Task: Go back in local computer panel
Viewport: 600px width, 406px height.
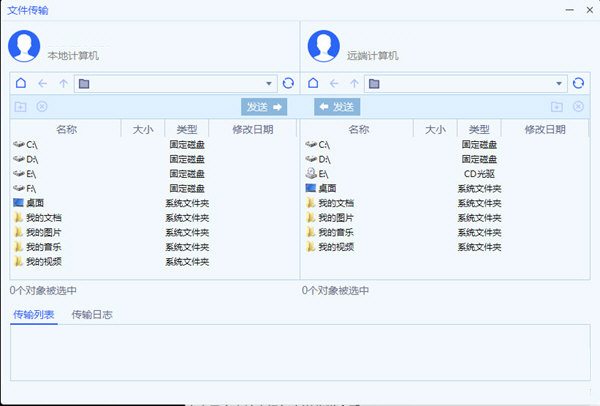Action: (x=42, y=84)
